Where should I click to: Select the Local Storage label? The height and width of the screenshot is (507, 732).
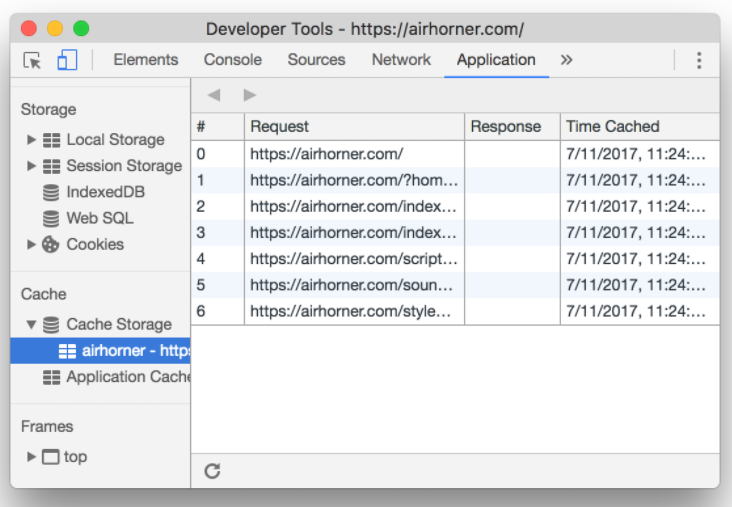pyautogui.click(x=115, y=140)
